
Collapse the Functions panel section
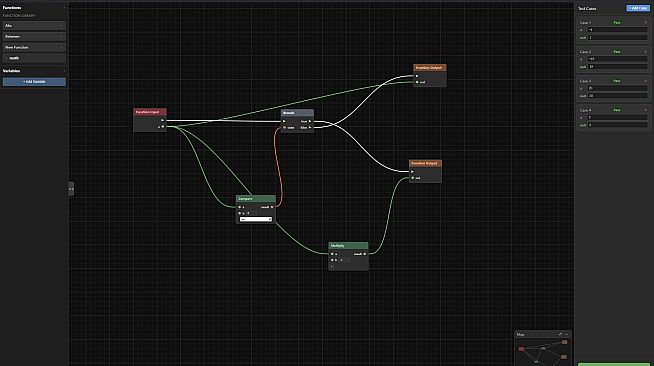[x=64, y=8]
